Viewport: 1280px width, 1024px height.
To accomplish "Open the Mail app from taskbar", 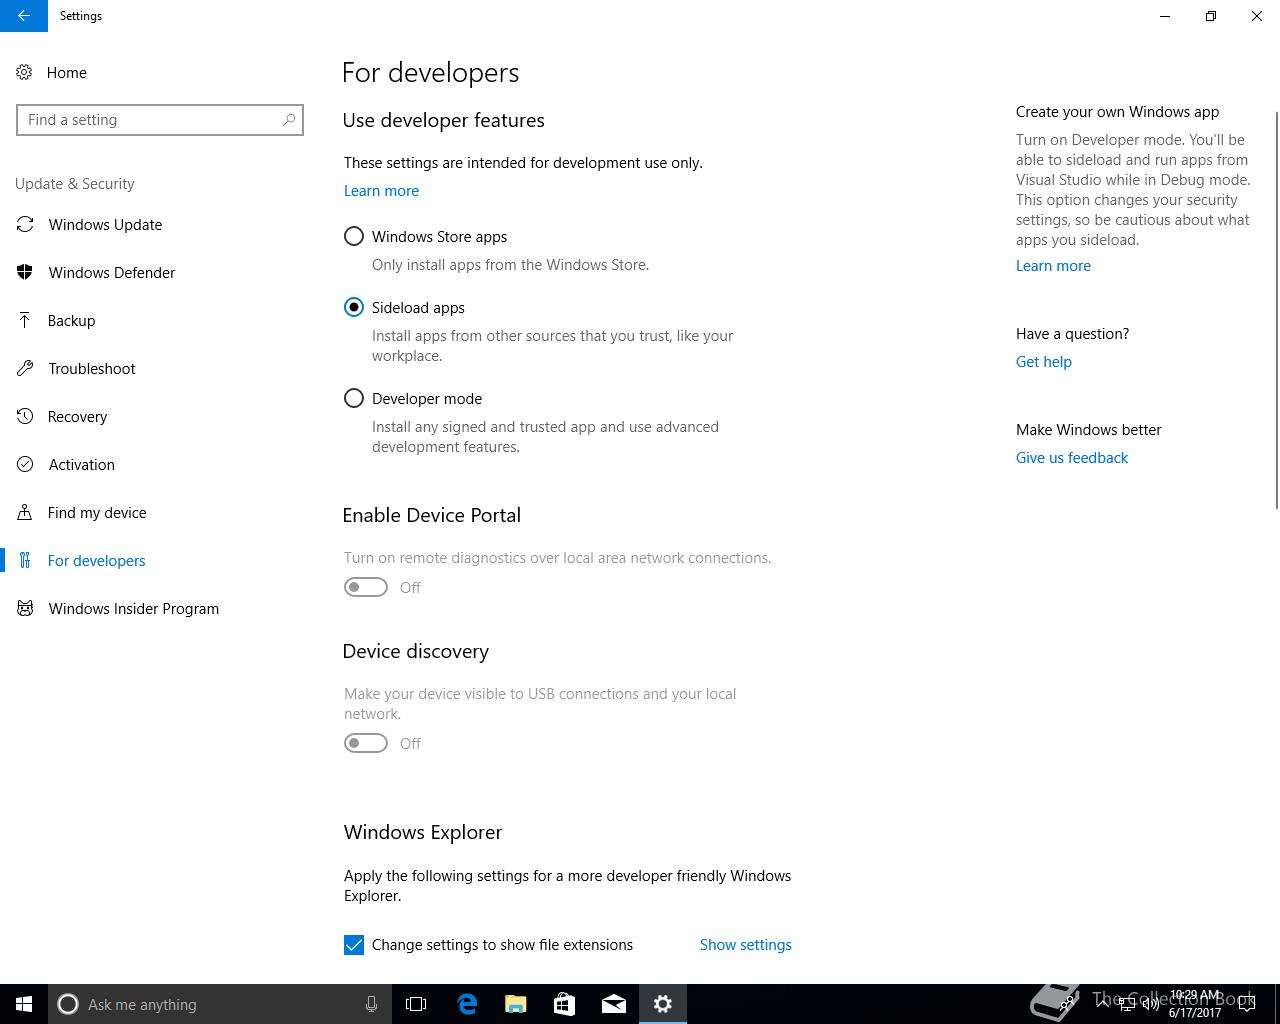I will [614, 1004].
